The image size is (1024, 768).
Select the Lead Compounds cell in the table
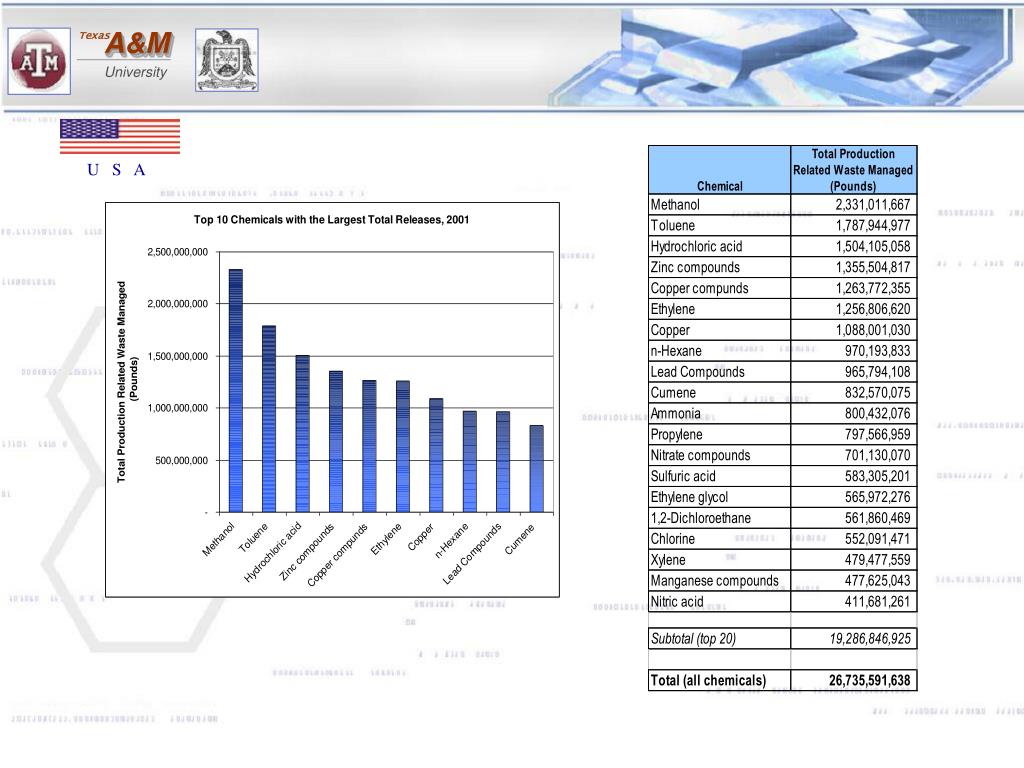[x=720, y=372]
